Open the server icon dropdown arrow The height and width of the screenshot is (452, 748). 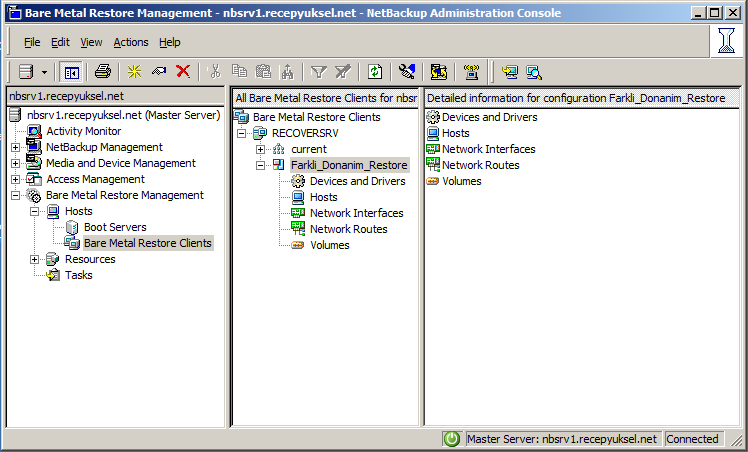click(x=44, y=72)
